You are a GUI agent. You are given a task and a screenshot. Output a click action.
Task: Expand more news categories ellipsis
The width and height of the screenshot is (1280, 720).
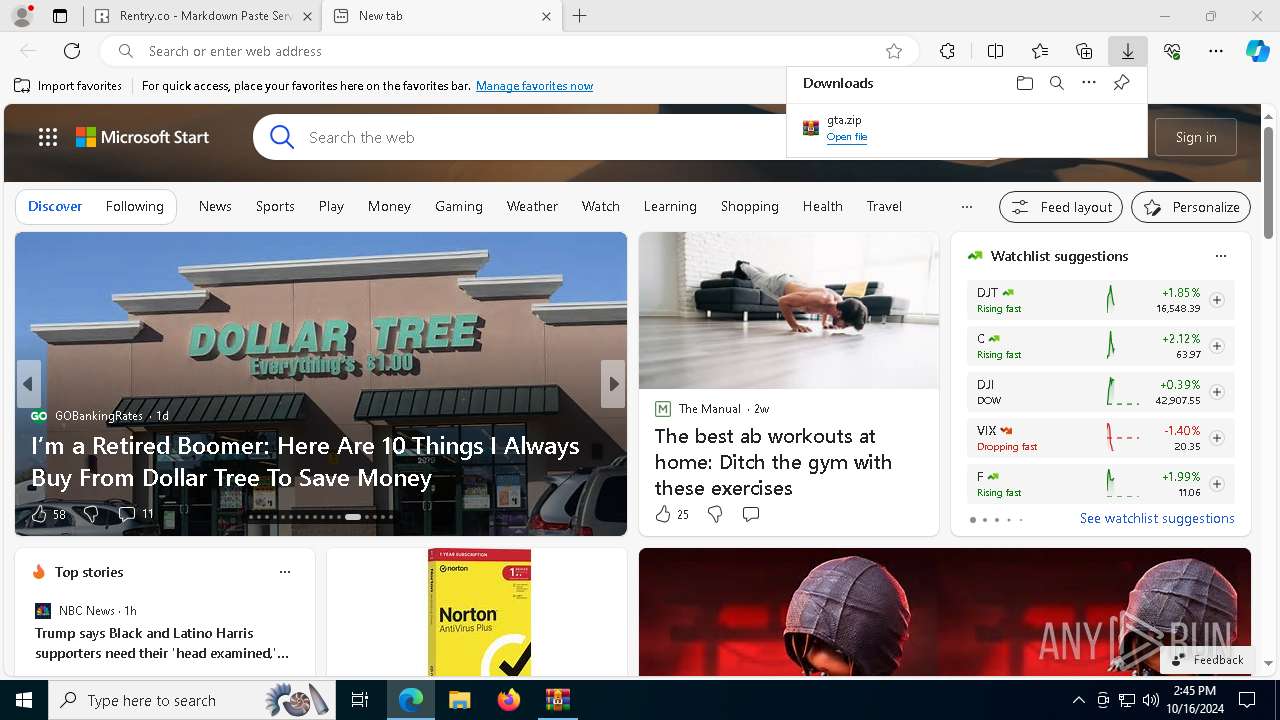point(966,207)
